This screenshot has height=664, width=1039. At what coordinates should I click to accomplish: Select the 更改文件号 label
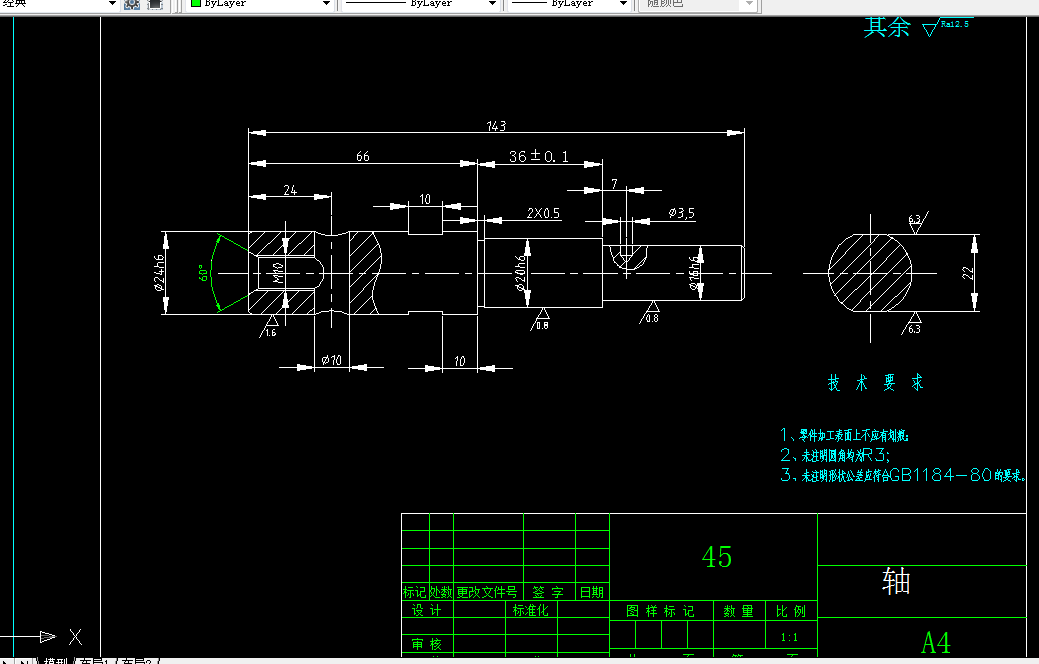click(x=486, y=592)
